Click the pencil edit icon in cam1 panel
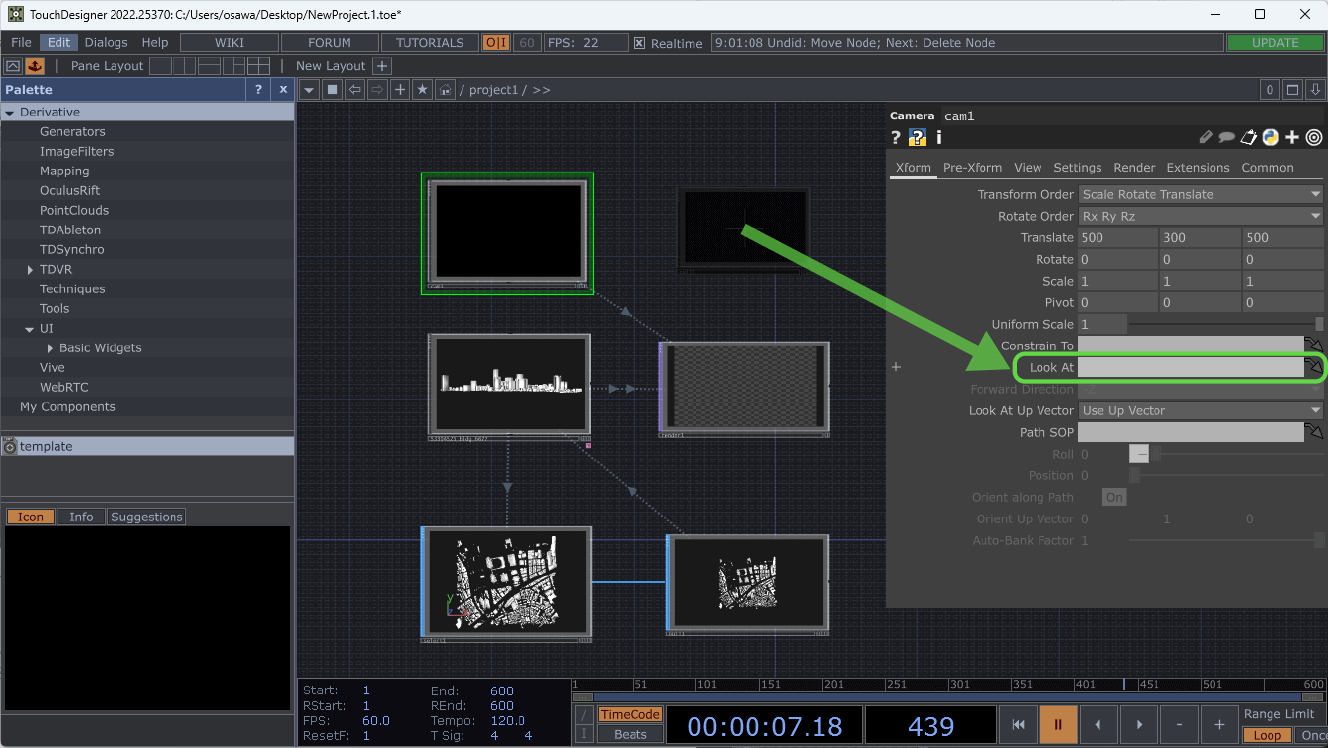The height and width of the screenshot is (748, 1328). [1206, 138]
